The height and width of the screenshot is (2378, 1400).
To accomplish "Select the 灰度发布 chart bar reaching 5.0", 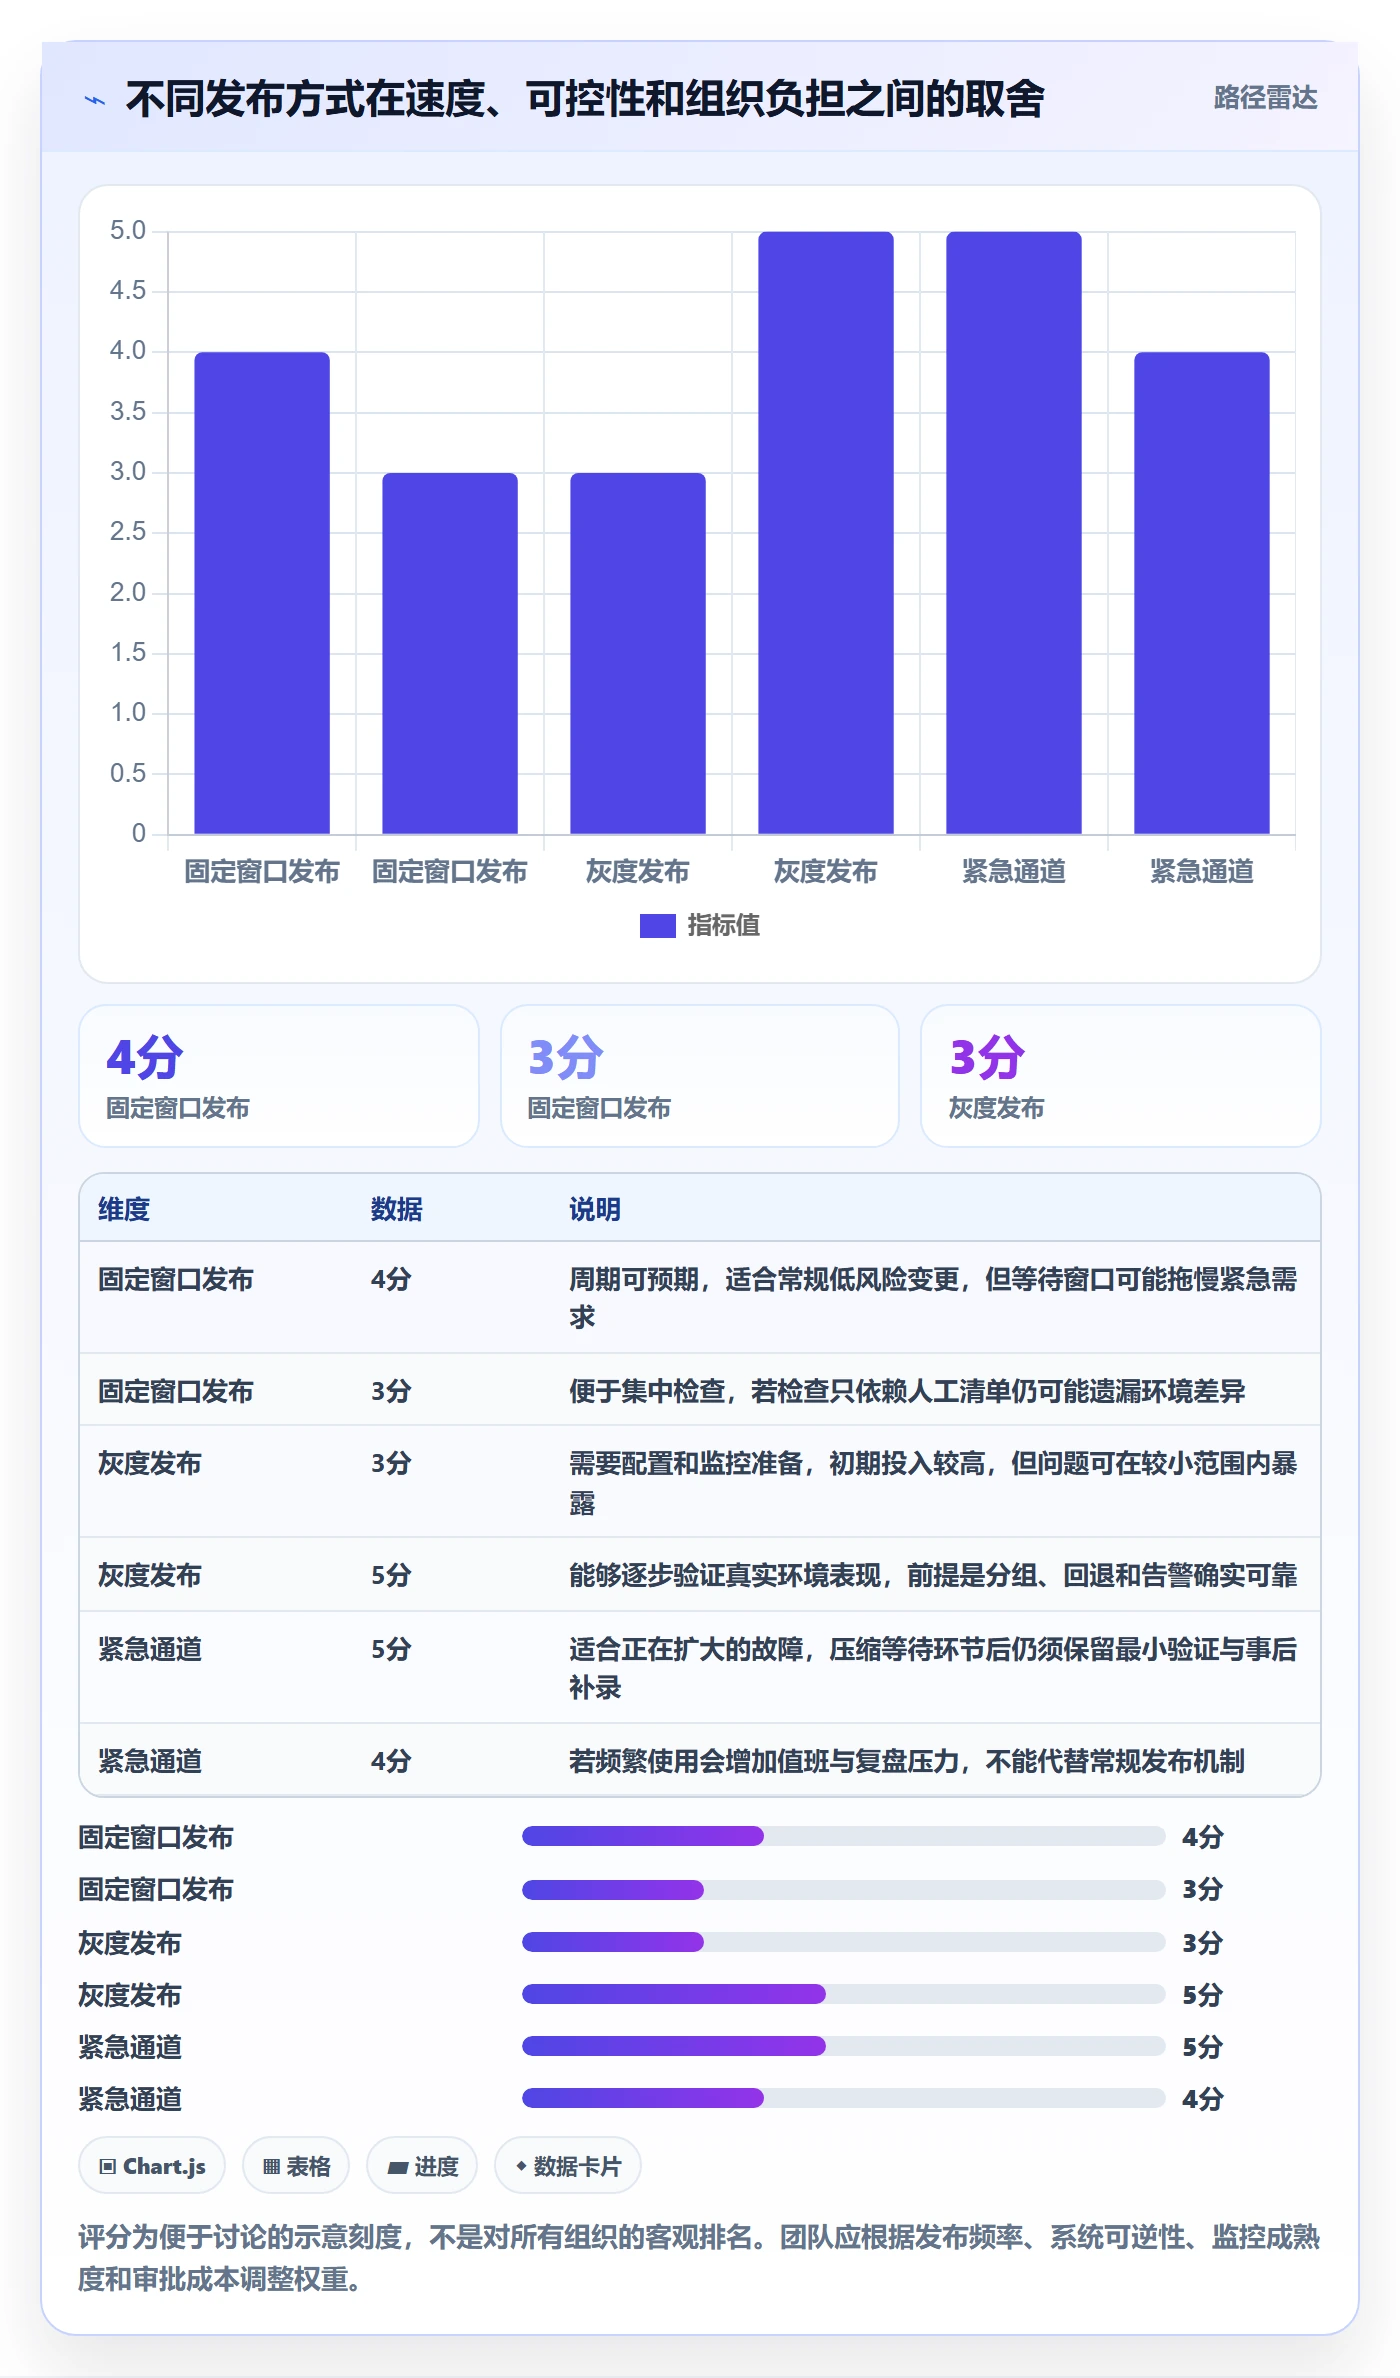I will pyautogui.click(x=826, y=533).
